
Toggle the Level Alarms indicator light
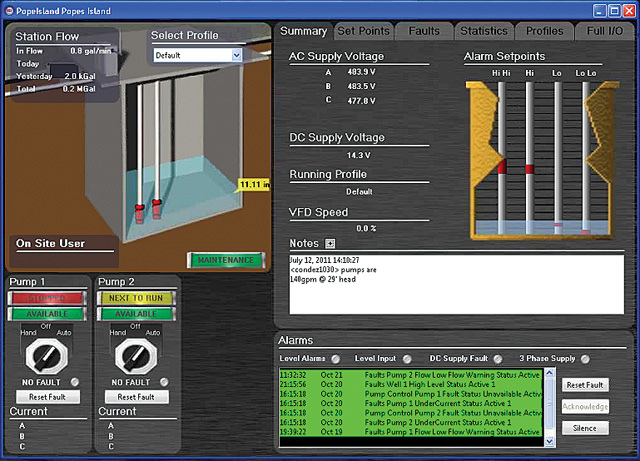[x=336, y=359]
